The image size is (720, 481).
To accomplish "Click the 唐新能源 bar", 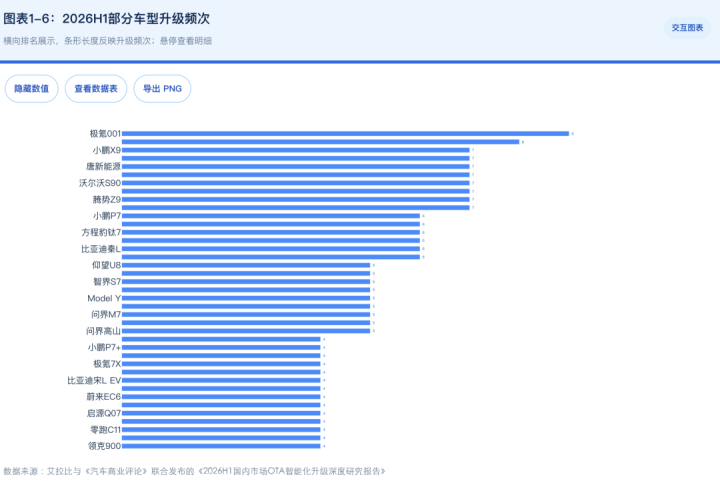I will coord(296,167).
